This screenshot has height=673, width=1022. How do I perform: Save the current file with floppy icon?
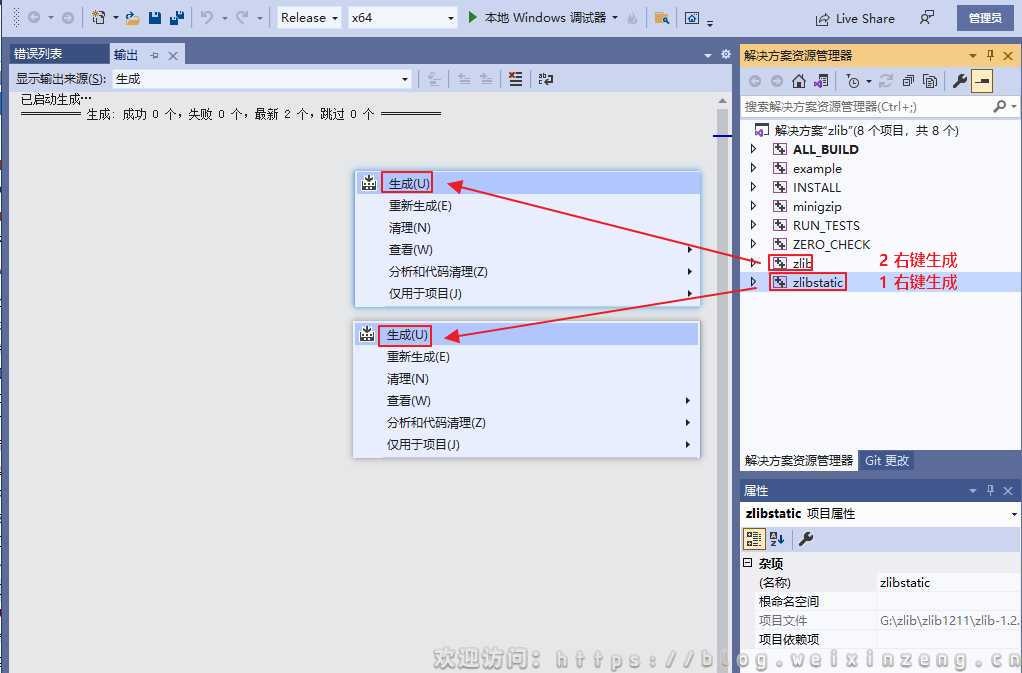click(154, 18)
